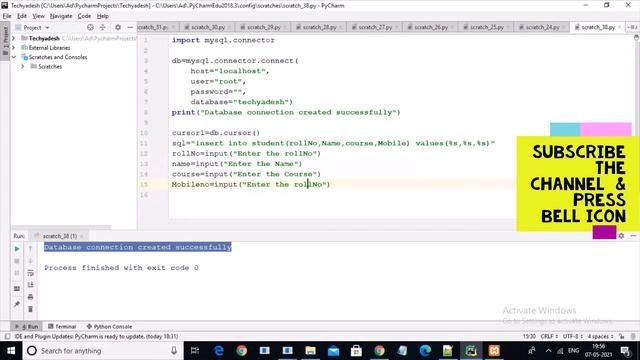The width and height of the screenshot is (640, 360).
Task: Select the active scratch_38.py tab
Action: 598,27
